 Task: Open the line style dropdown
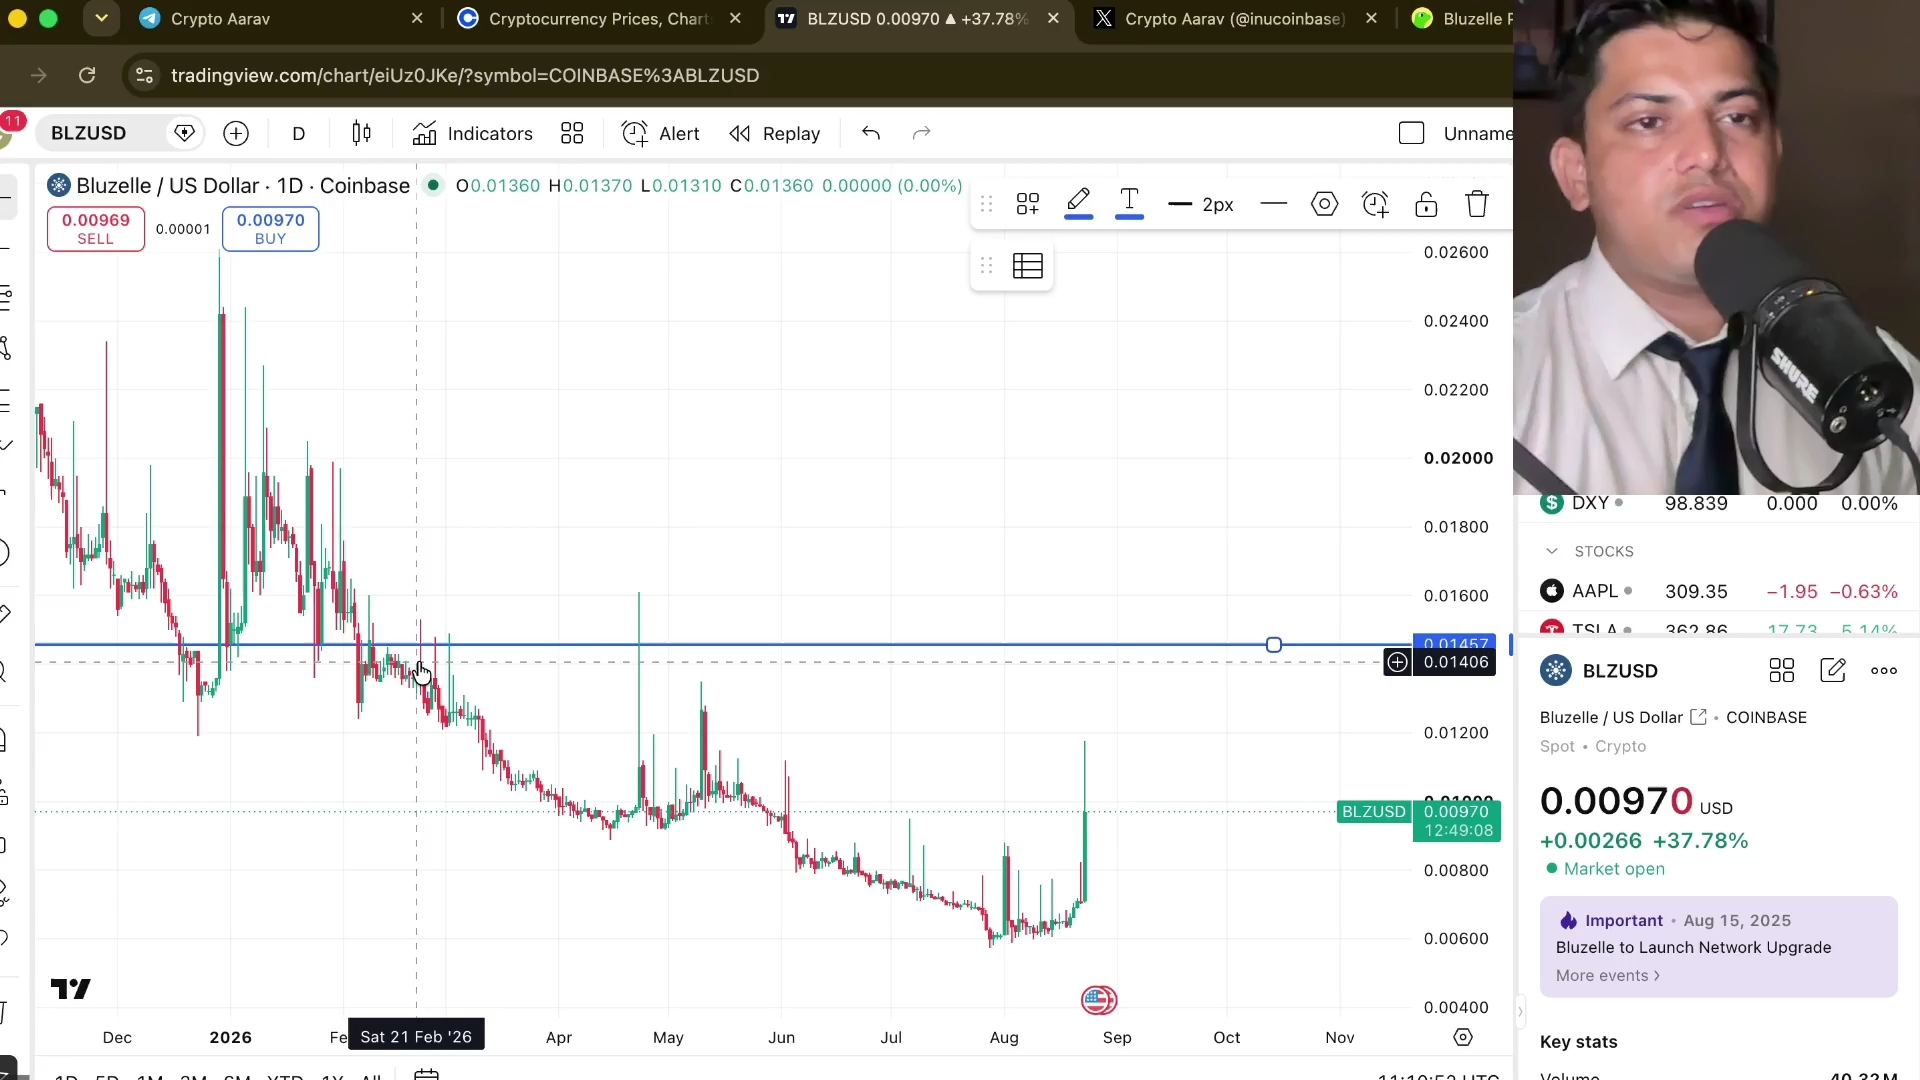[x=1274, y=205]
